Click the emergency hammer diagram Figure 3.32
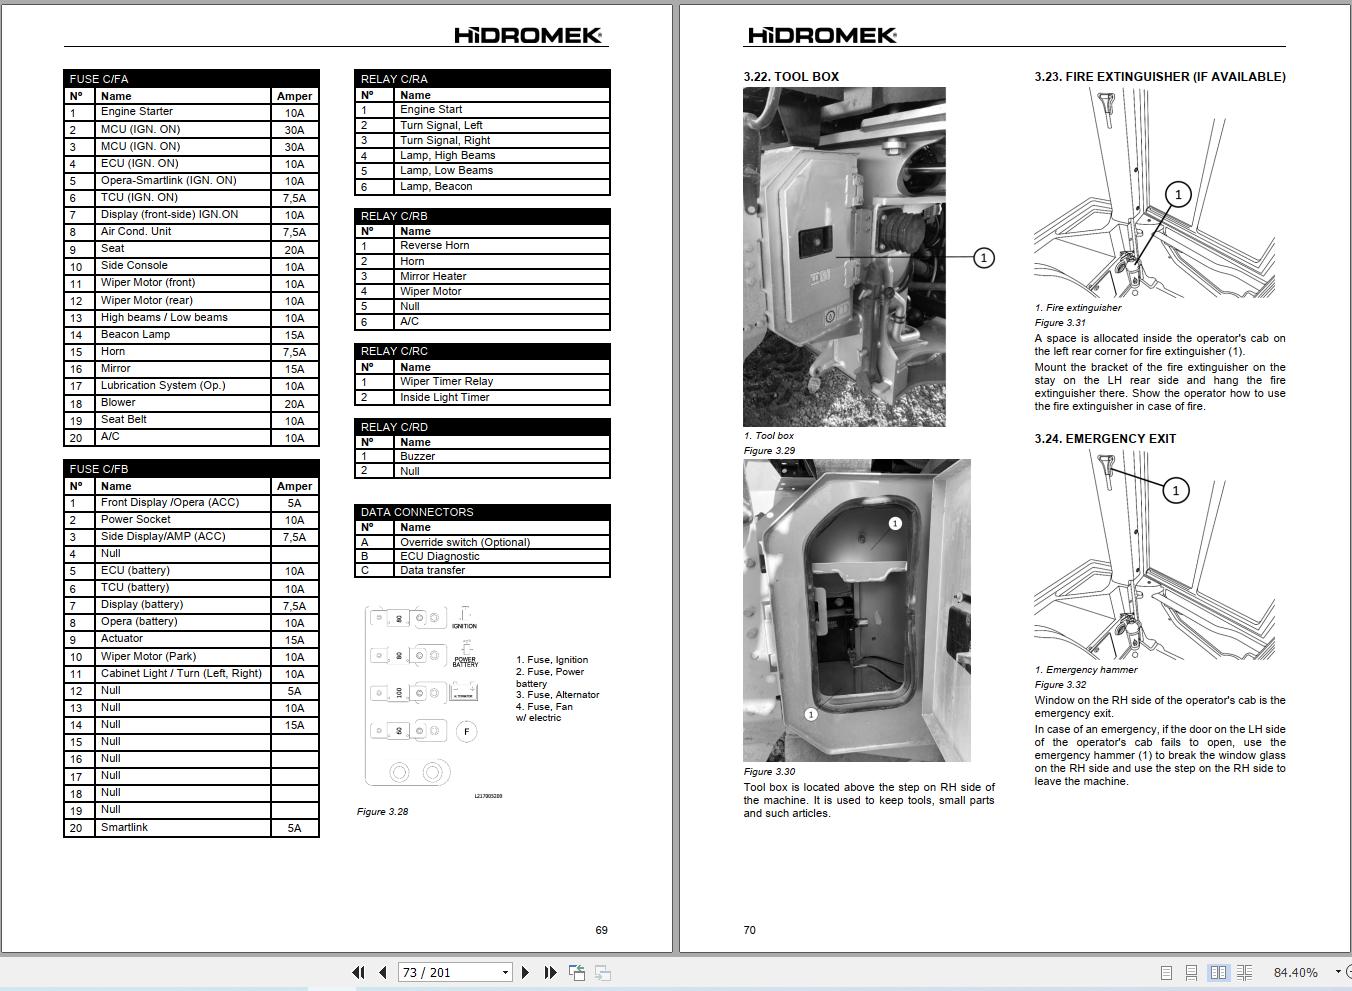The width and height of the screenshot is (1352, 991). [1154, 554]
